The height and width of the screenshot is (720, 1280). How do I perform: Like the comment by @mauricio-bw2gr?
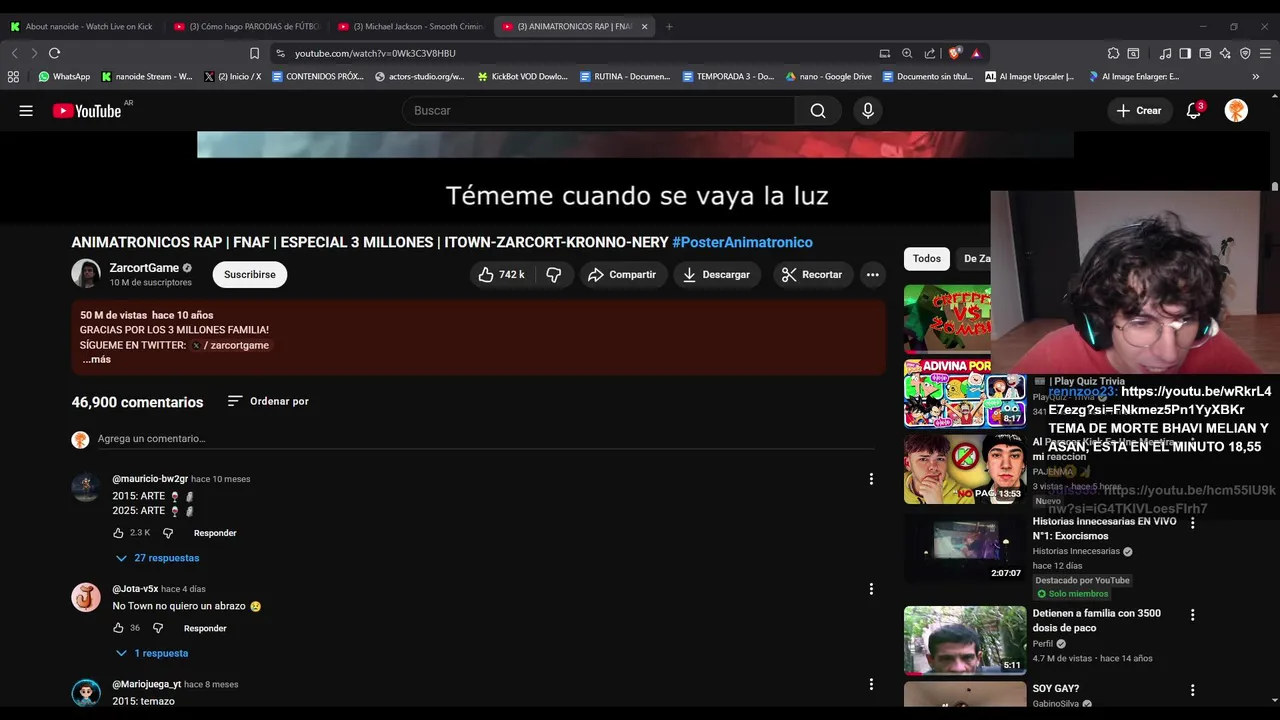coord(118,533)
